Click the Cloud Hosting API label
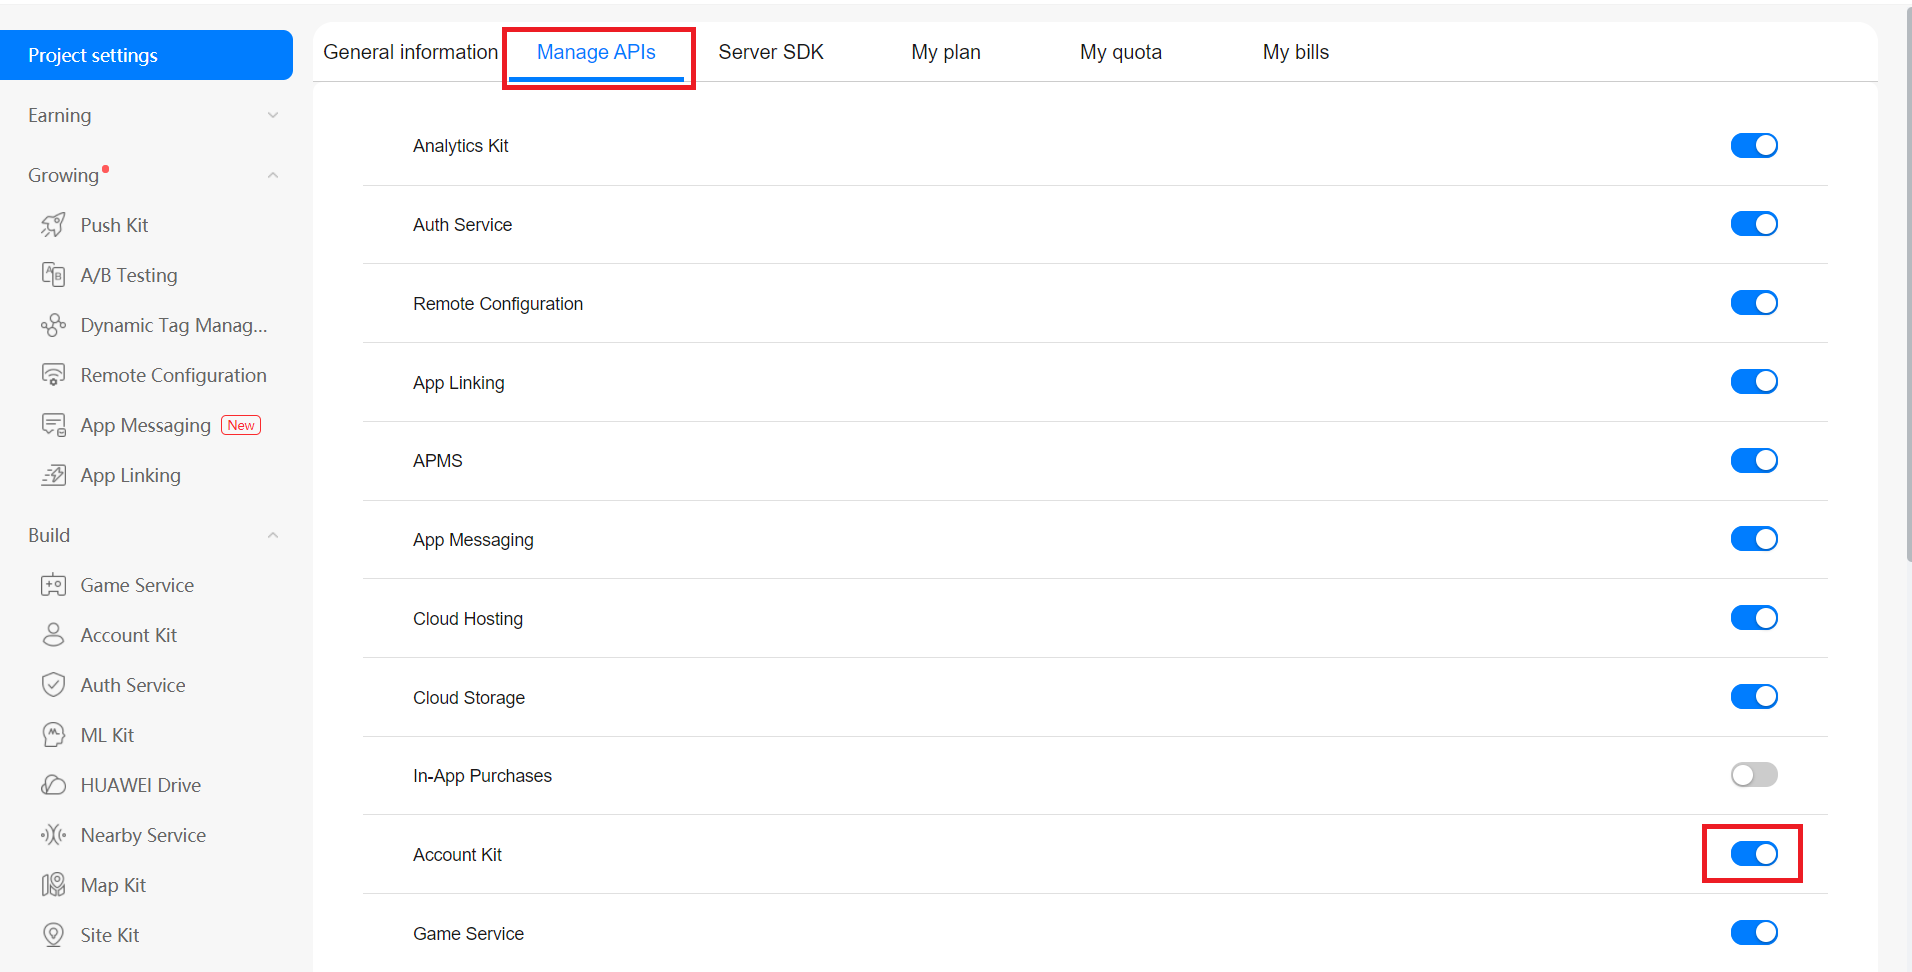Viewport: 1912px width, 972px height. coord(468,619)
